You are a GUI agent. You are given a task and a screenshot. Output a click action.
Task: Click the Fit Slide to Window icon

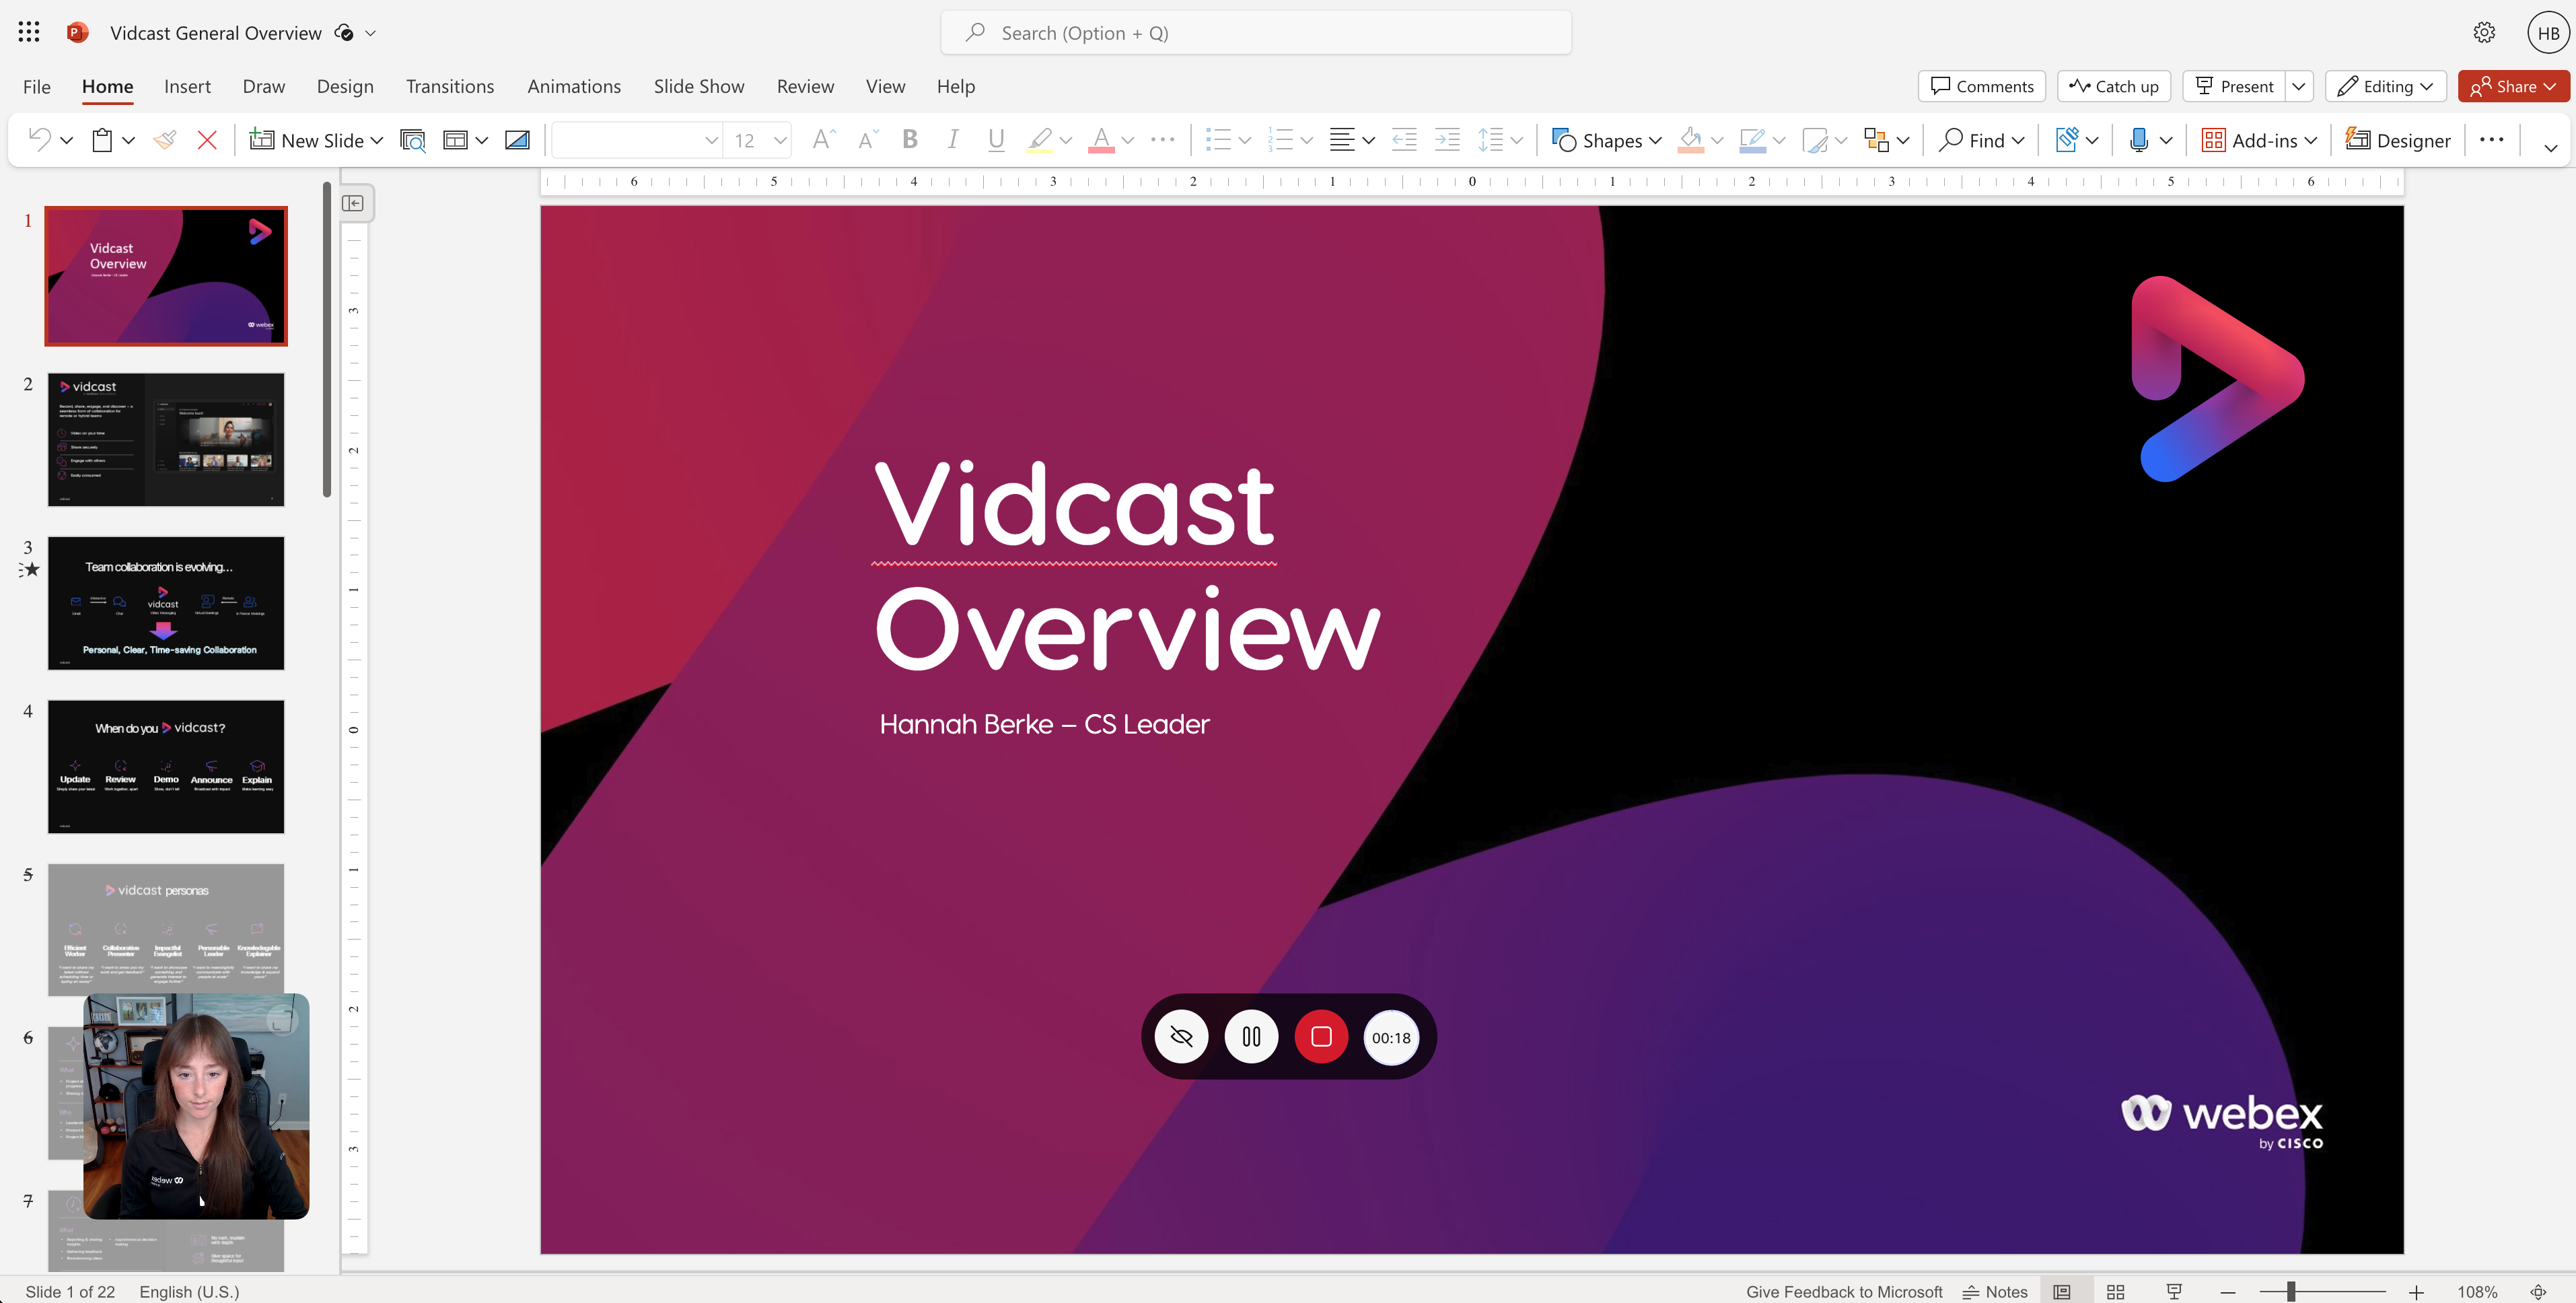click(x=2538, y=1292)
